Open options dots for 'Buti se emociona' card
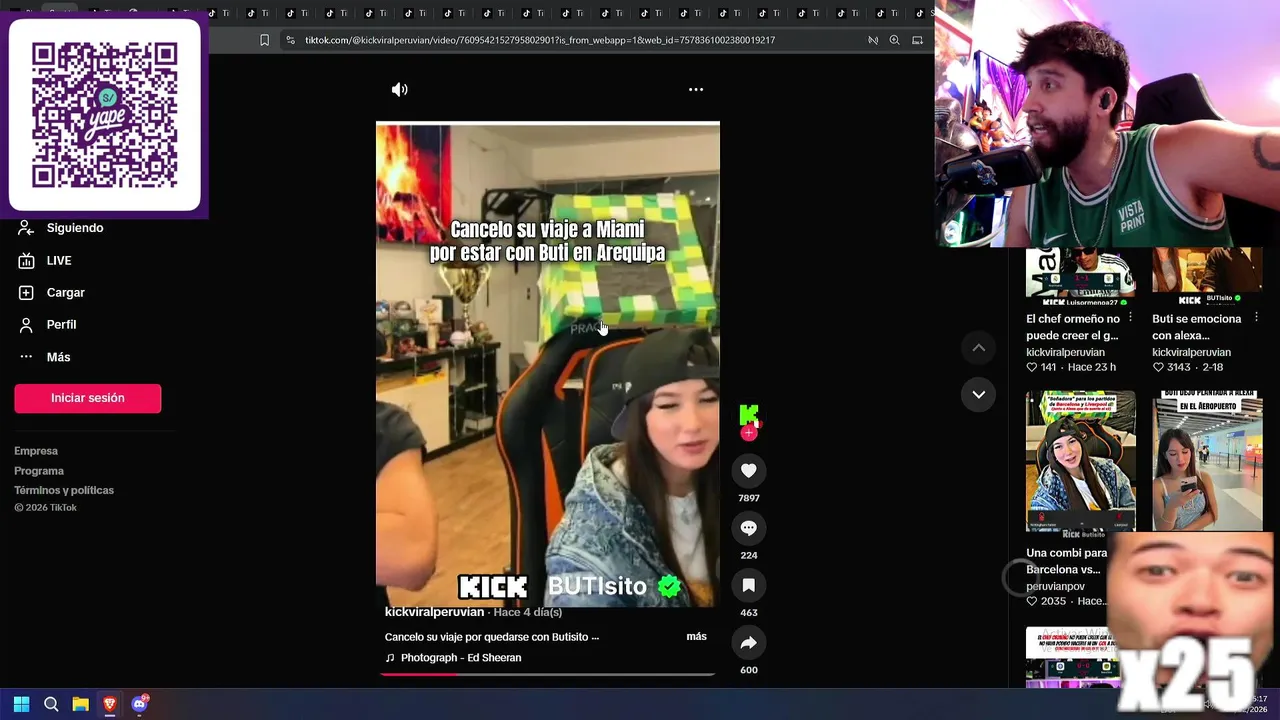 coord(1256,318)
